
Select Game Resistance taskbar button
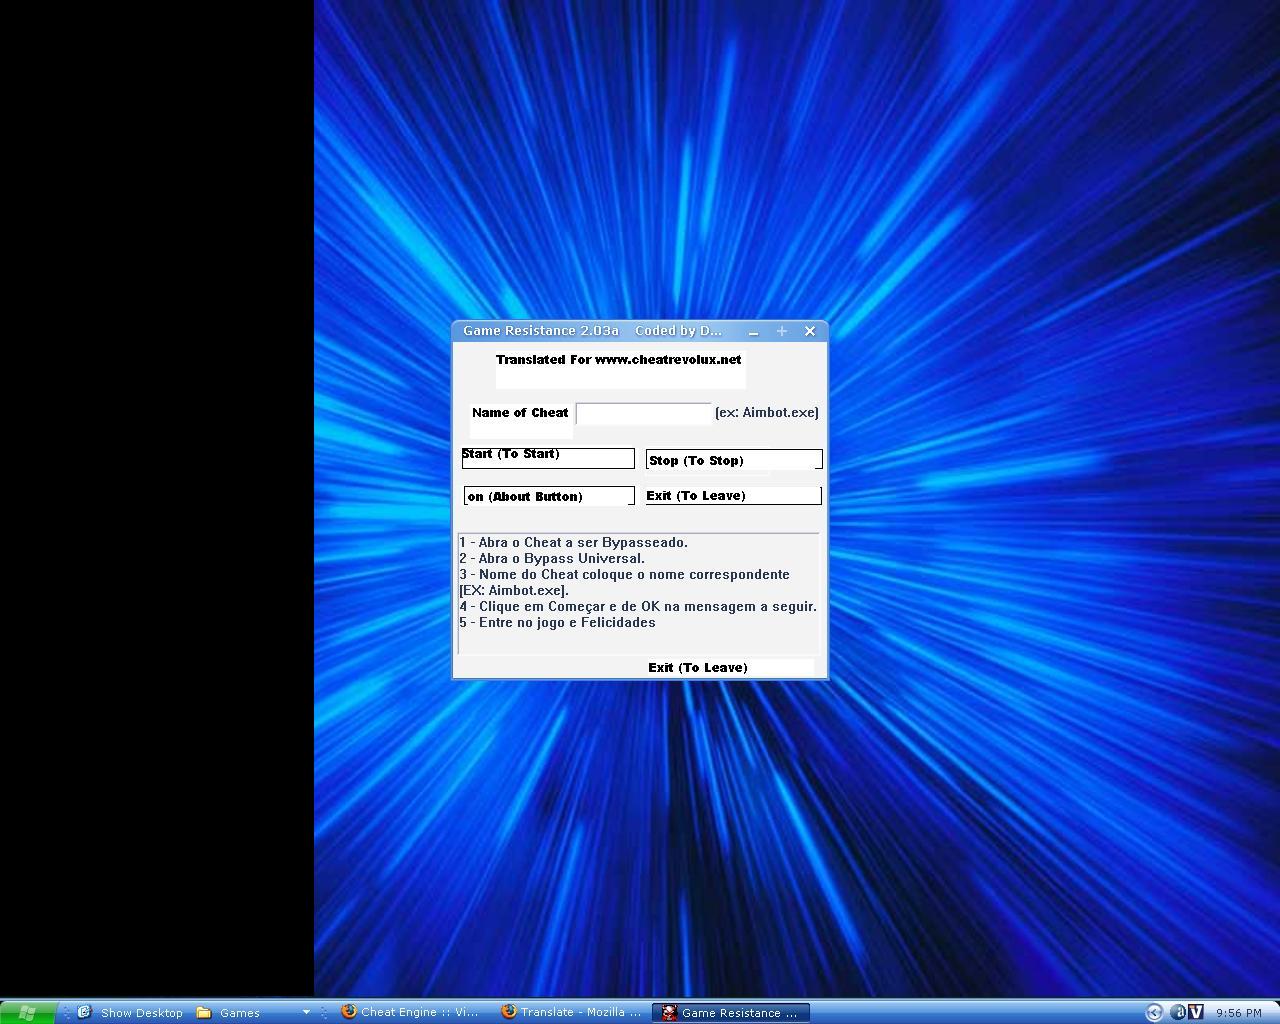click(731, 1012)
